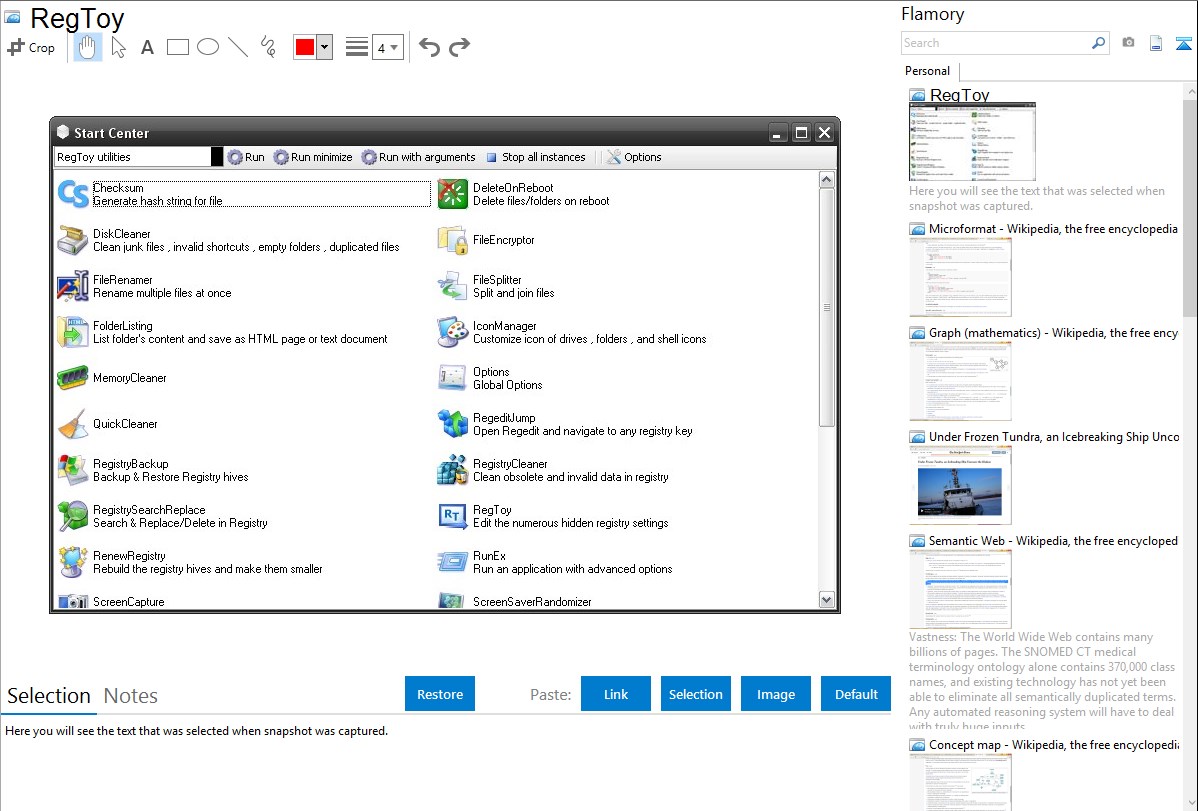Screen dimensions: 1198x811
Task: Open the RegToy snapshot thumbnail
Action: [973, 142]
